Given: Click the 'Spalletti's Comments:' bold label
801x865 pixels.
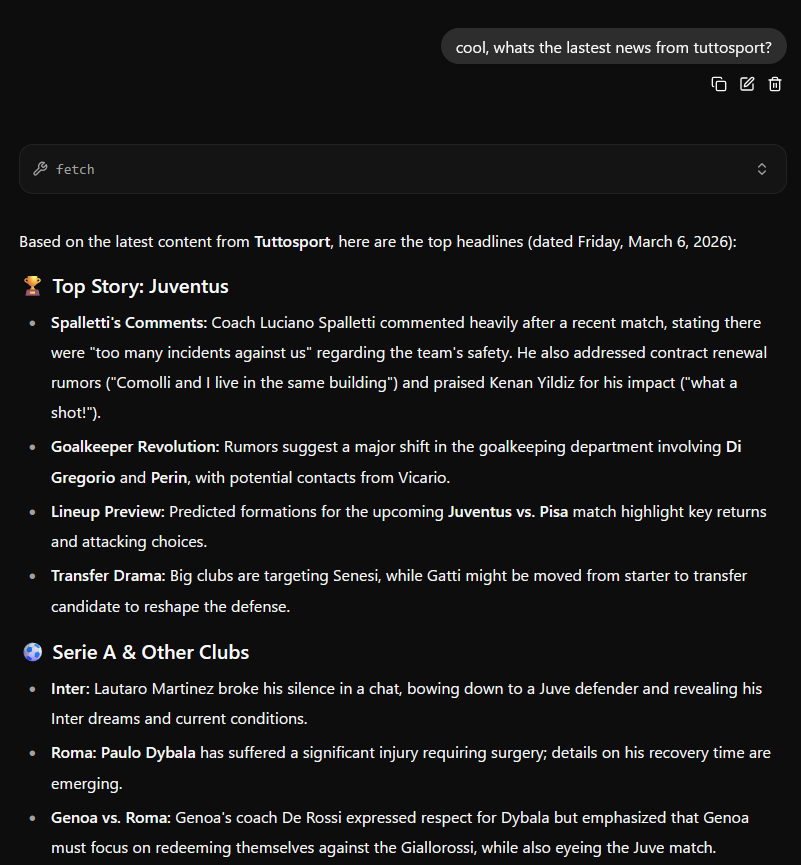Looking at the screenshot, I should coord(129,323).
